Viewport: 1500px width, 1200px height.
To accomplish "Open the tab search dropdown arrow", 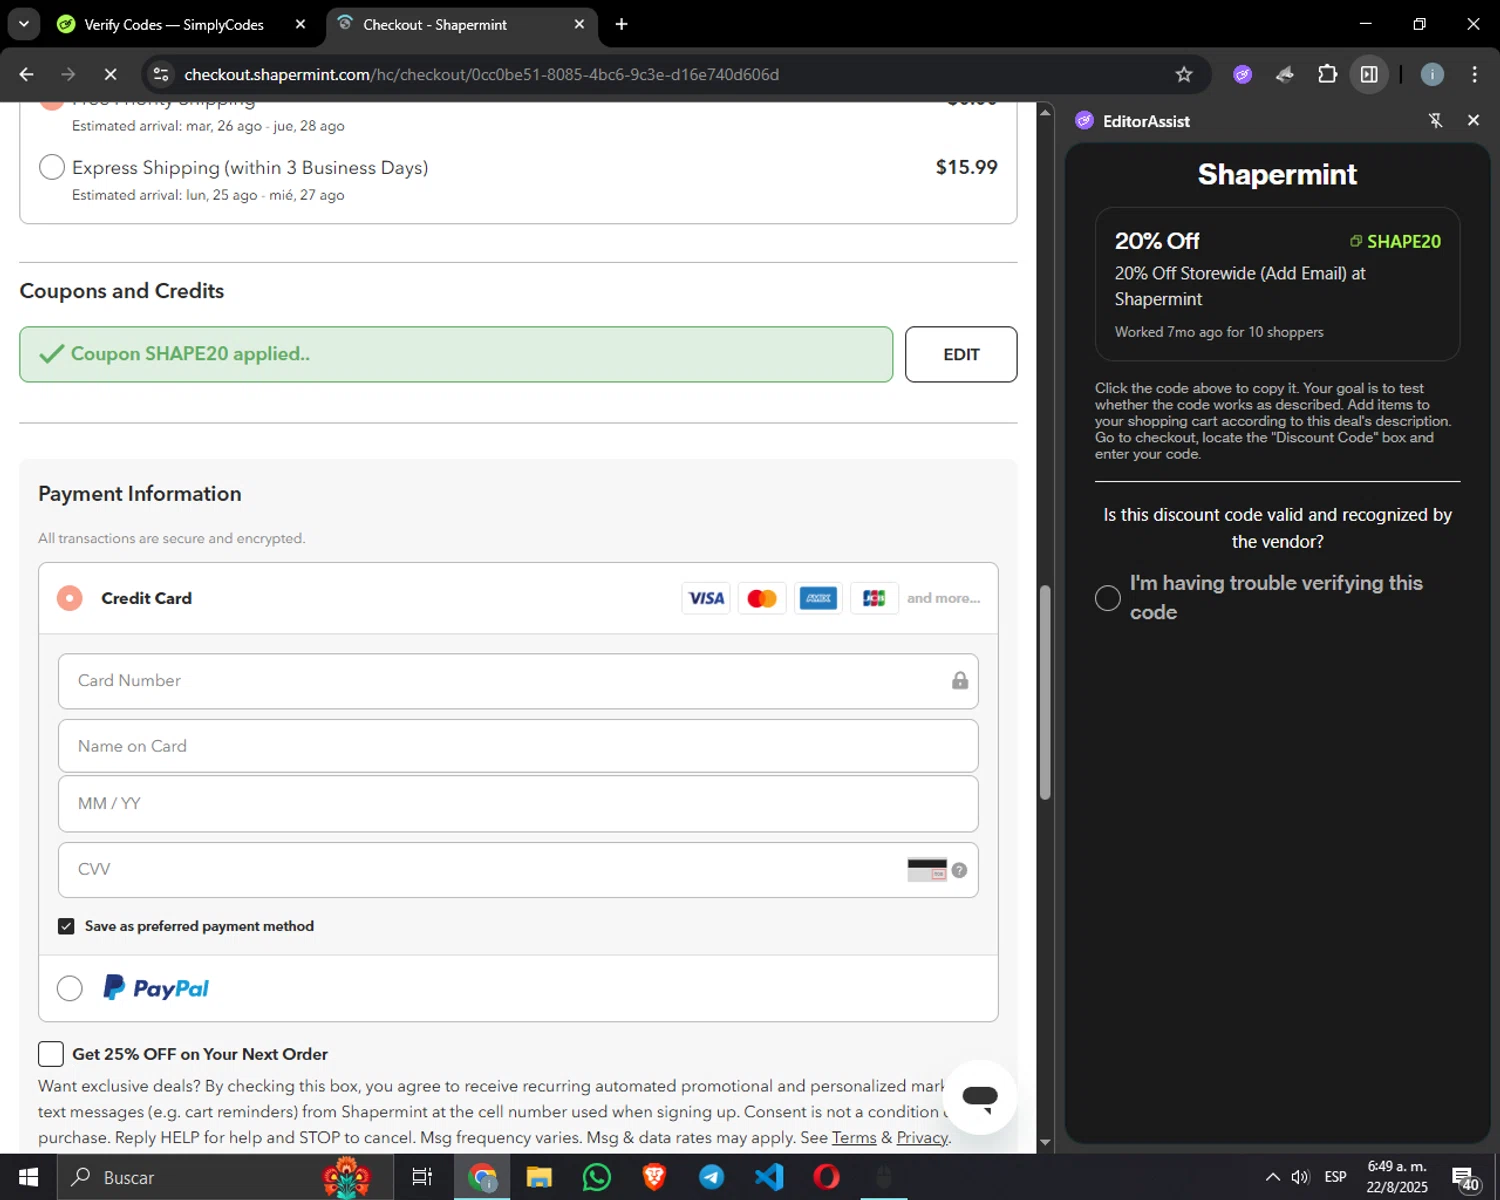I will [x=23, y=24].
